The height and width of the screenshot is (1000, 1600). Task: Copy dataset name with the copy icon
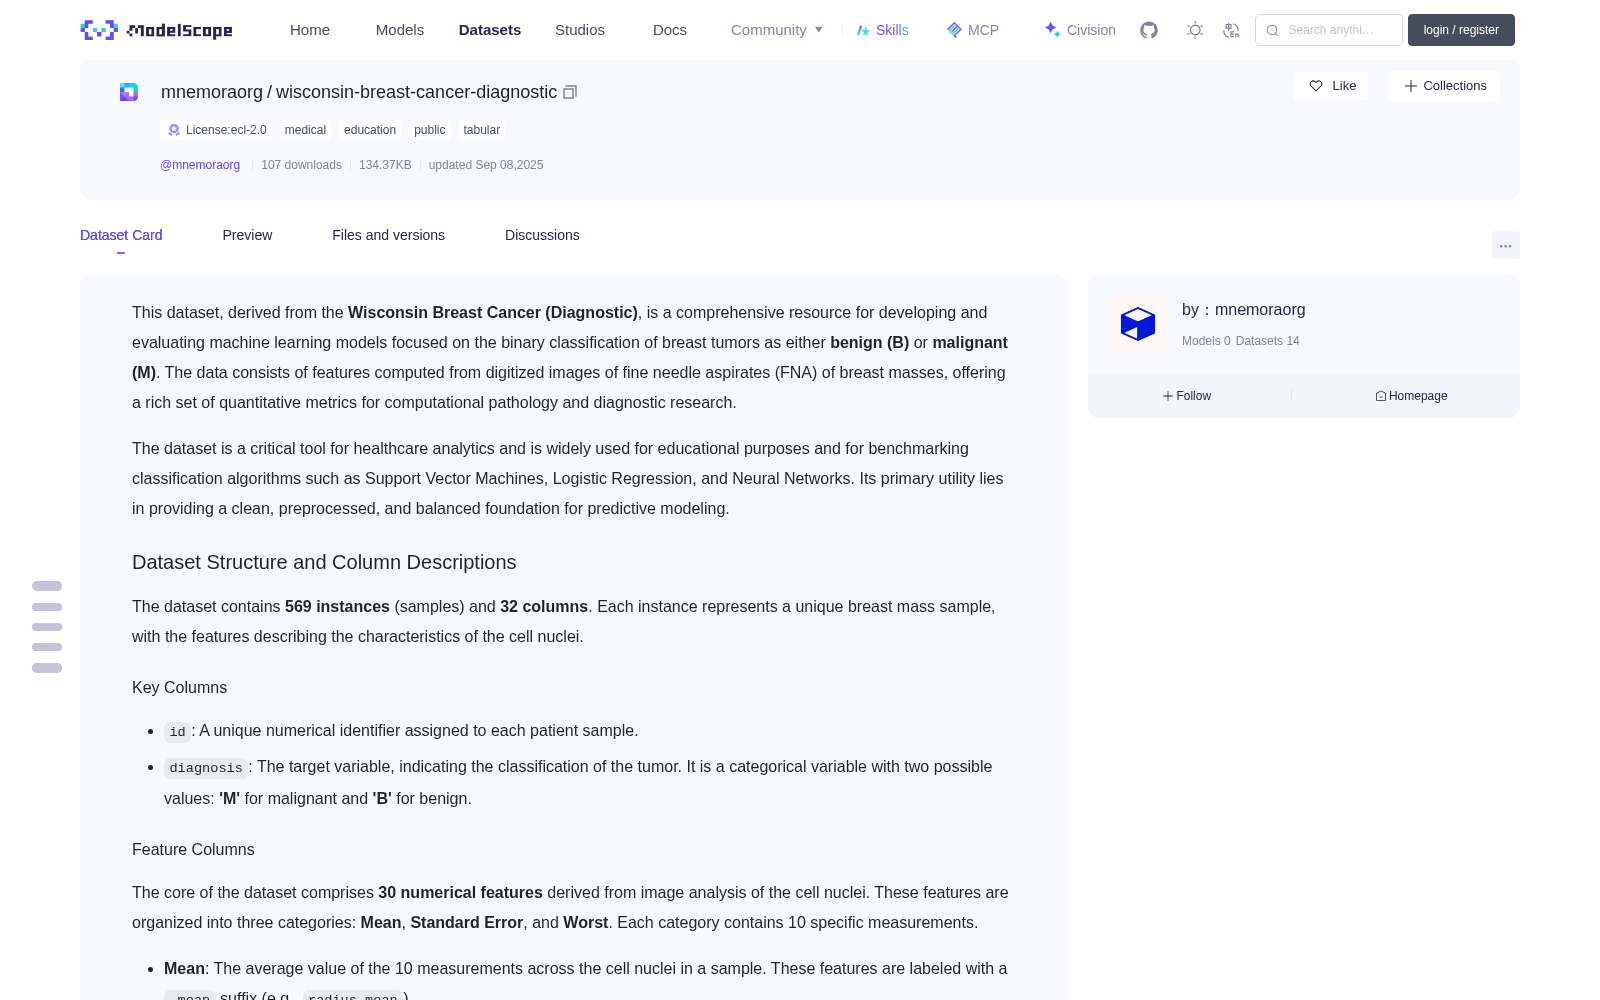click(x=570, y=92)
